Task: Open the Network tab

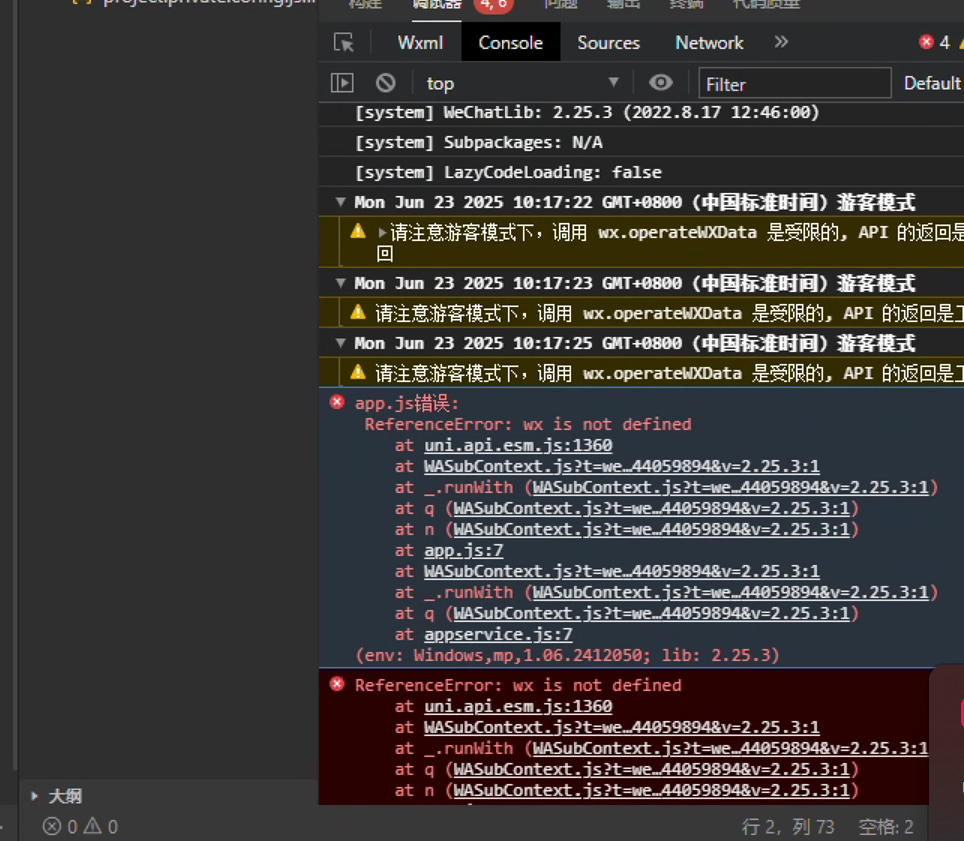Action: click(709, 42)
